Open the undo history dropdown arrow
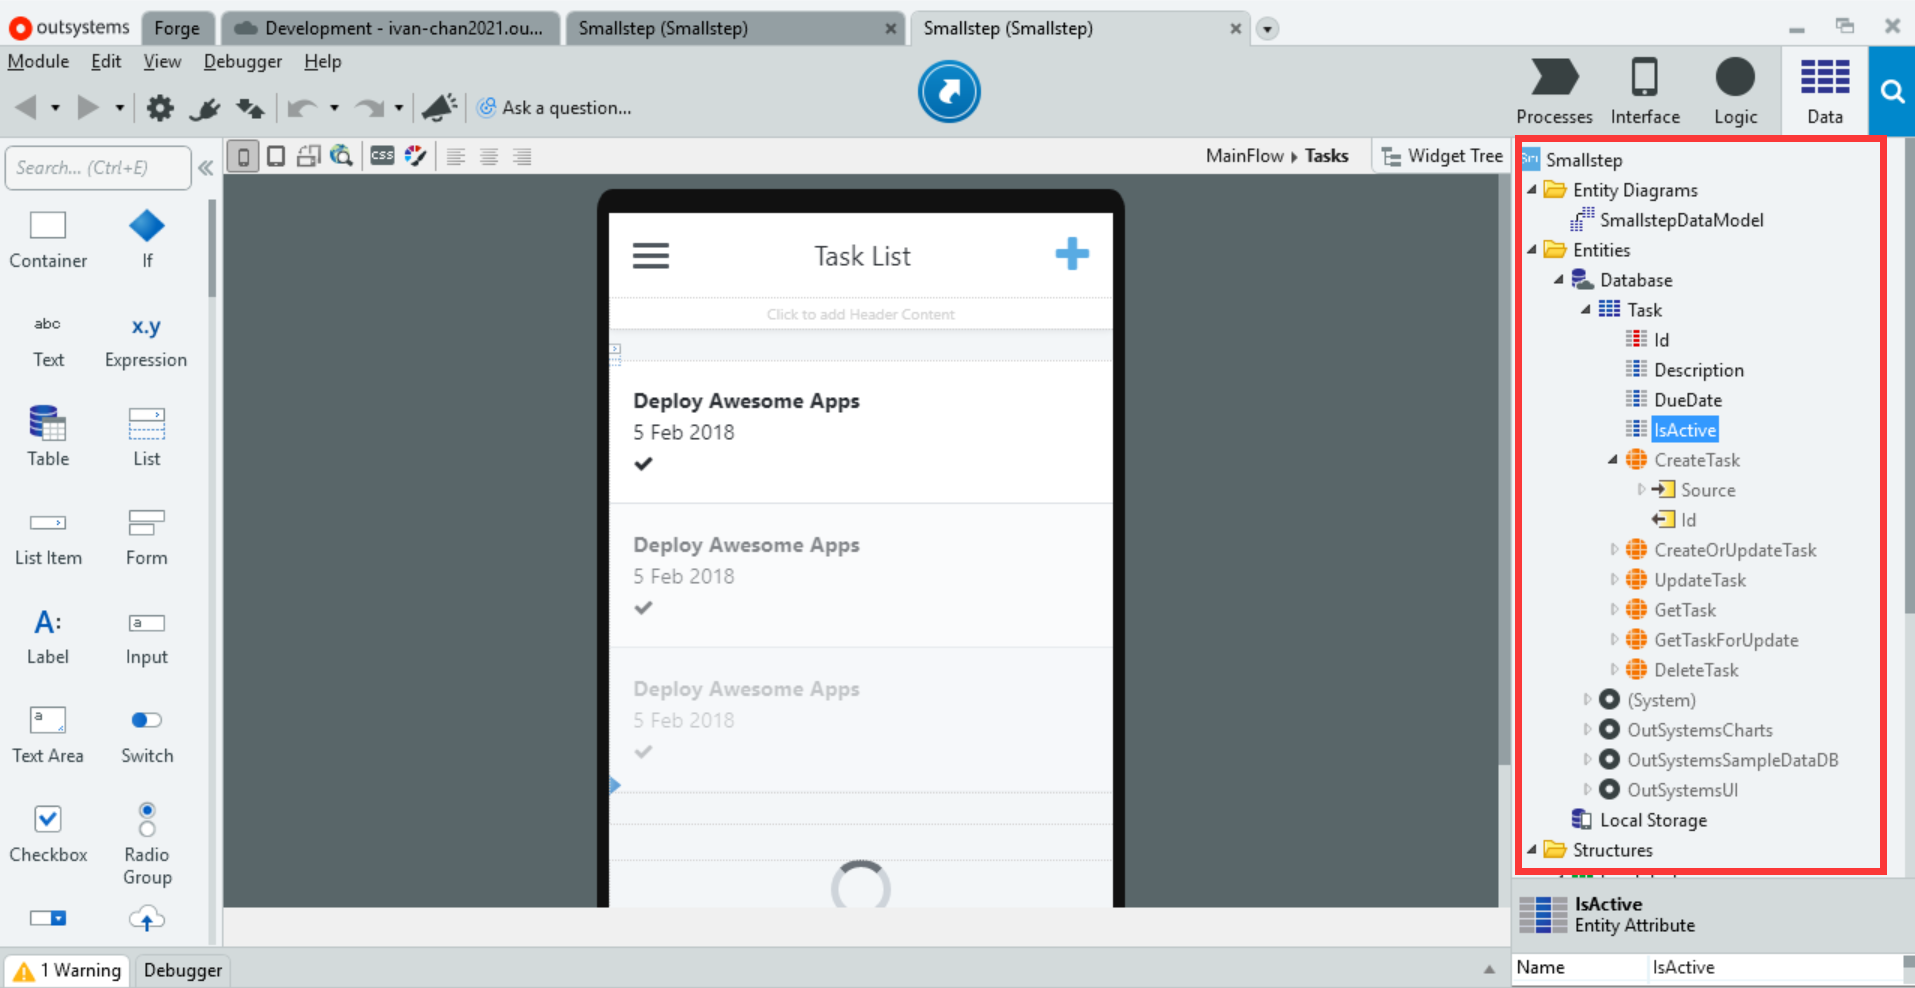The height and width of the screenshot is (988, 1915). pos(334,108)
